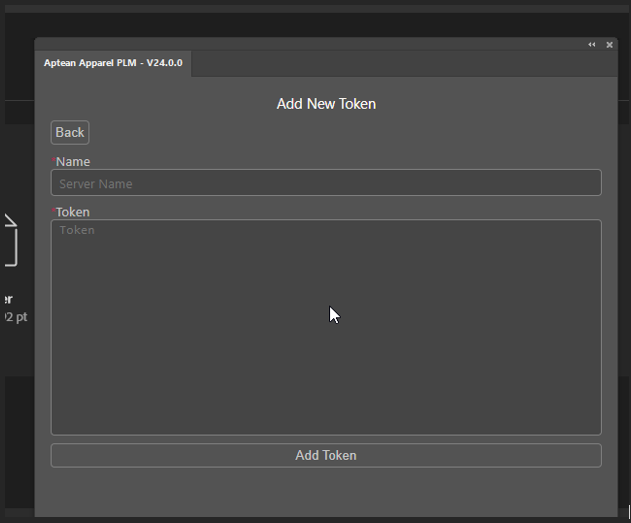The image size is (631, 523).
Task: Click empty tab strip right of Aptean tab
Action: 400,64
